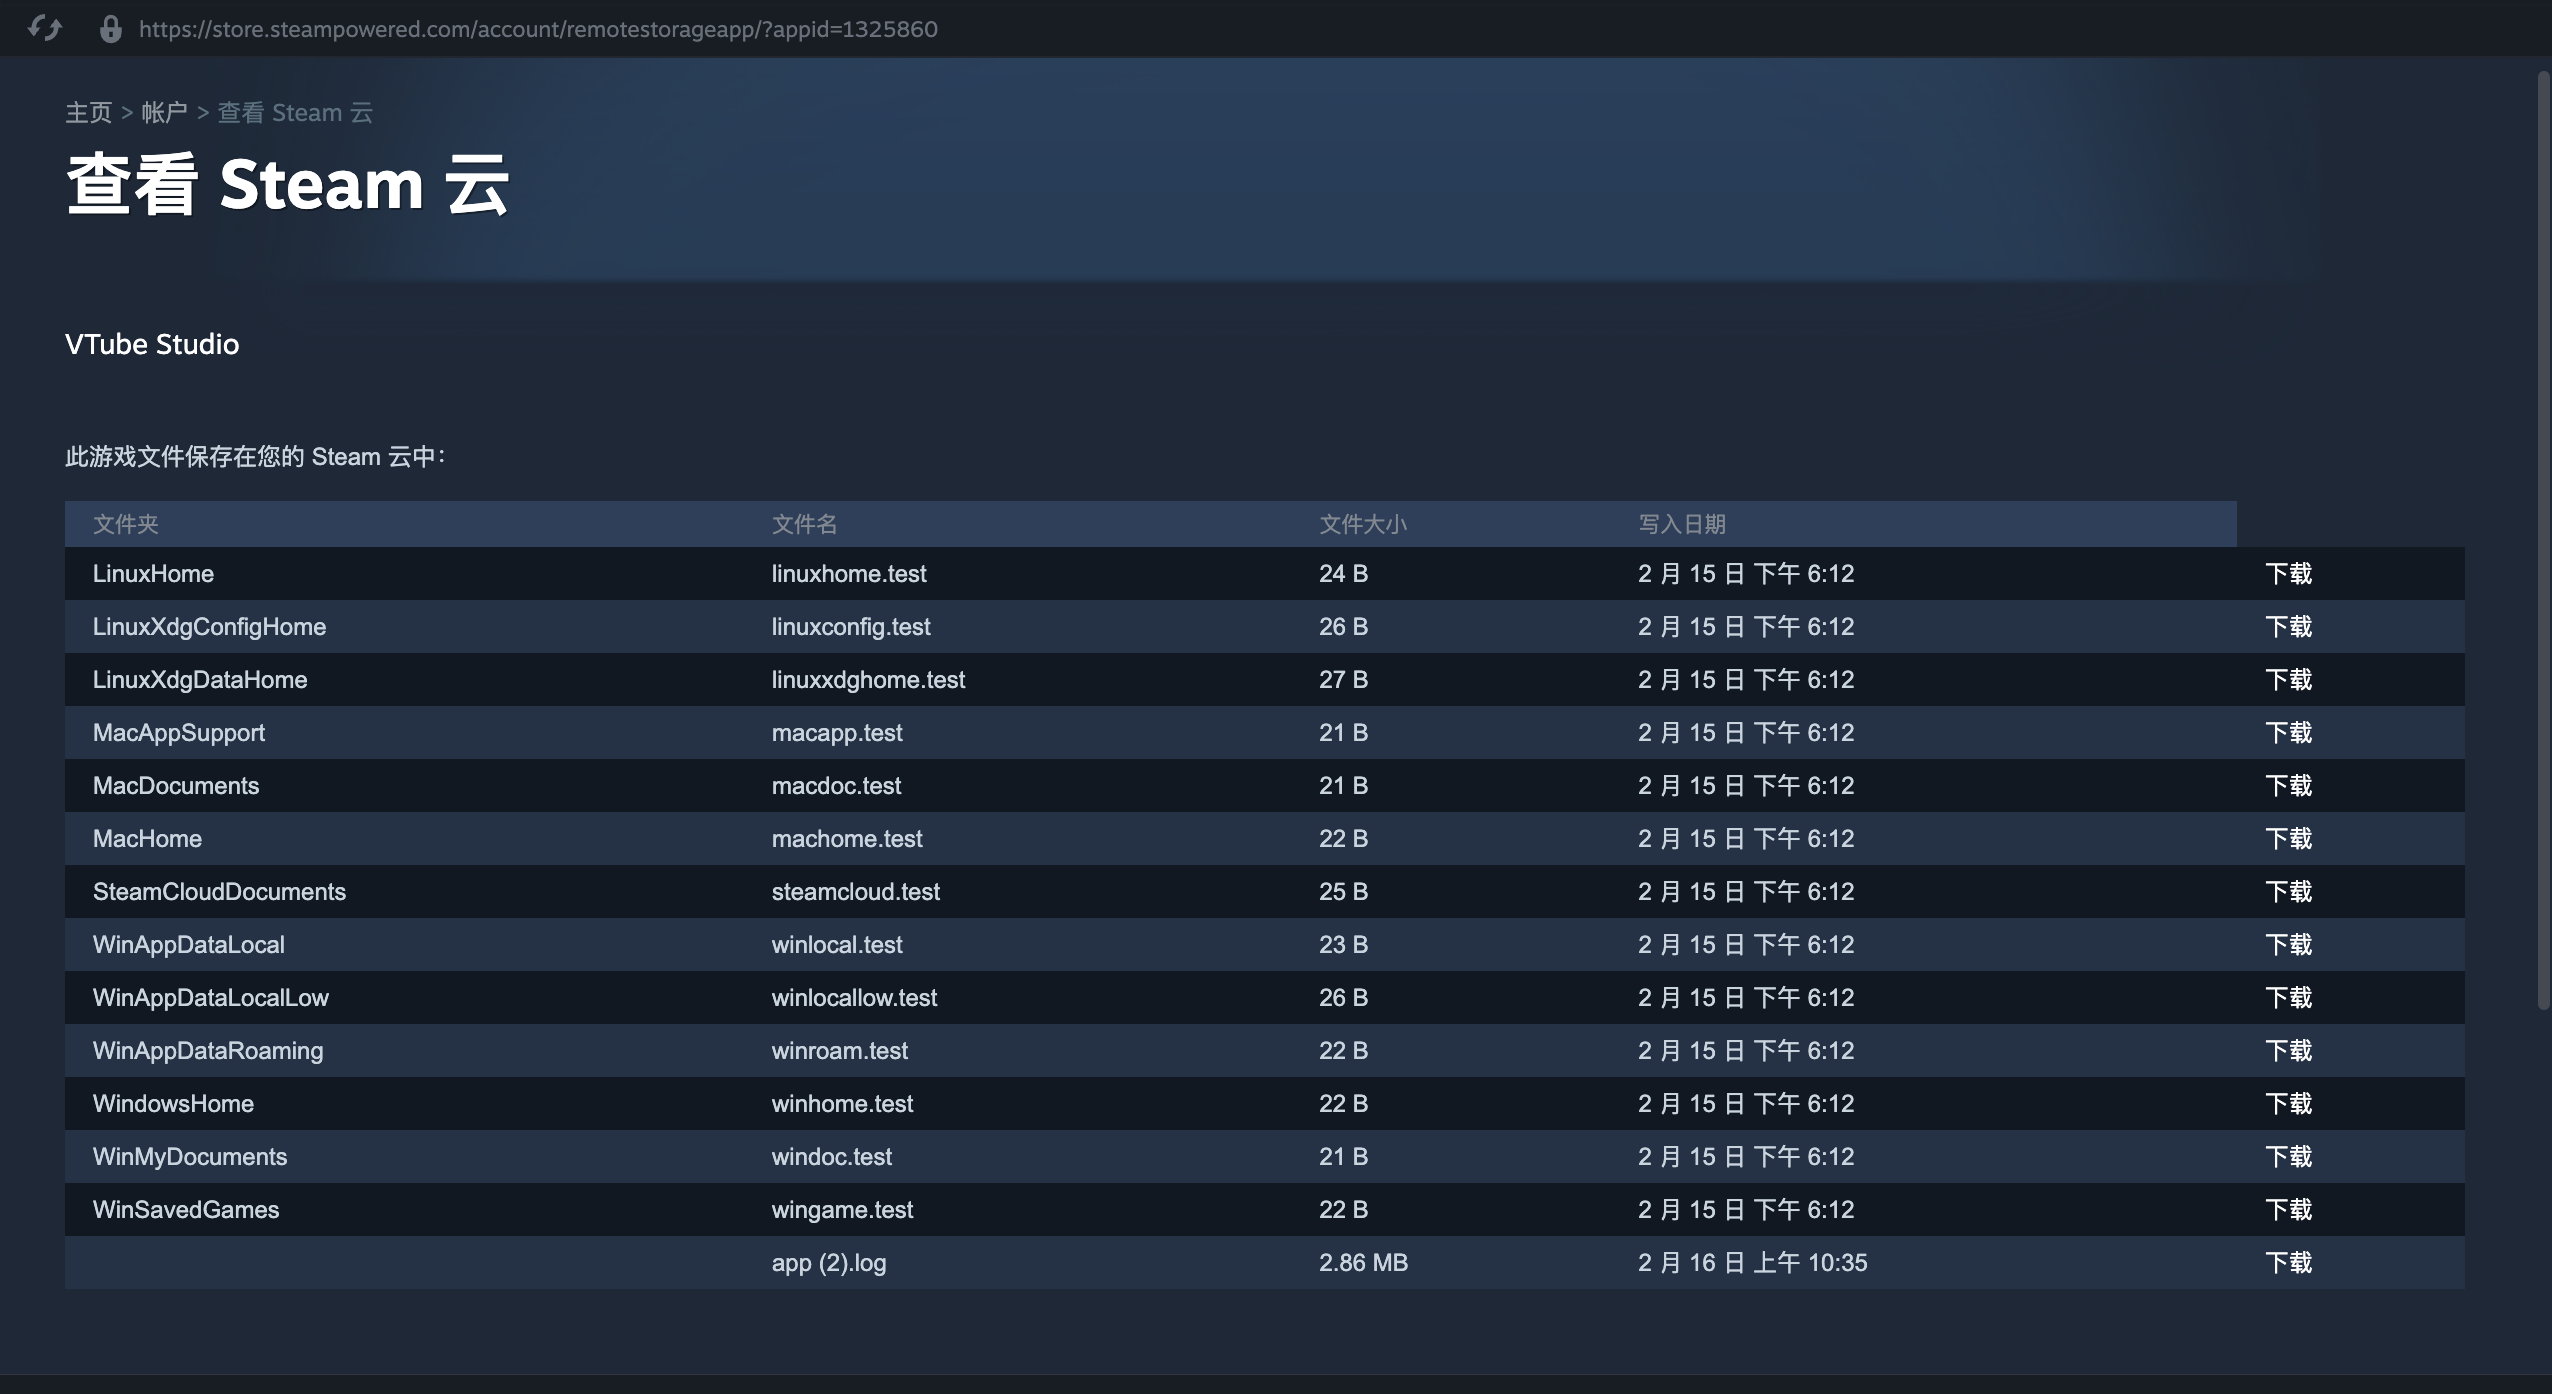The height and width of the screenshot is (1394, 2552).
Task: Select the LinuxXdgDataHome folder cell
Action: (x=200, y=680)
